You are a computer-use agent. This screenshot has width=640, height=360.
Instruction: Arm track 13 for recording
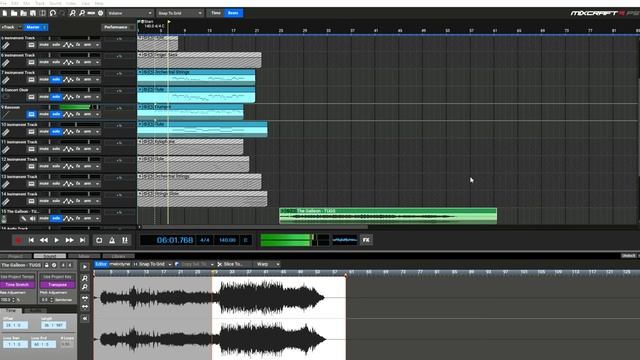(87, 184)
